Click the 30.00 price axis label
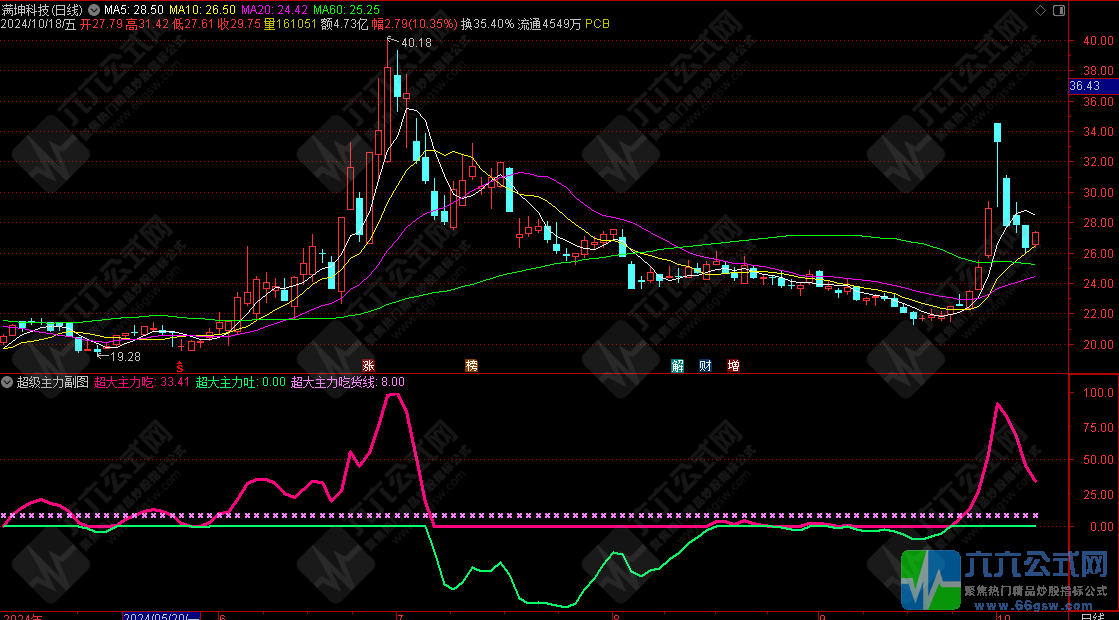The height and width of the screenshot is (620, 1119). tap(1098, 193)
